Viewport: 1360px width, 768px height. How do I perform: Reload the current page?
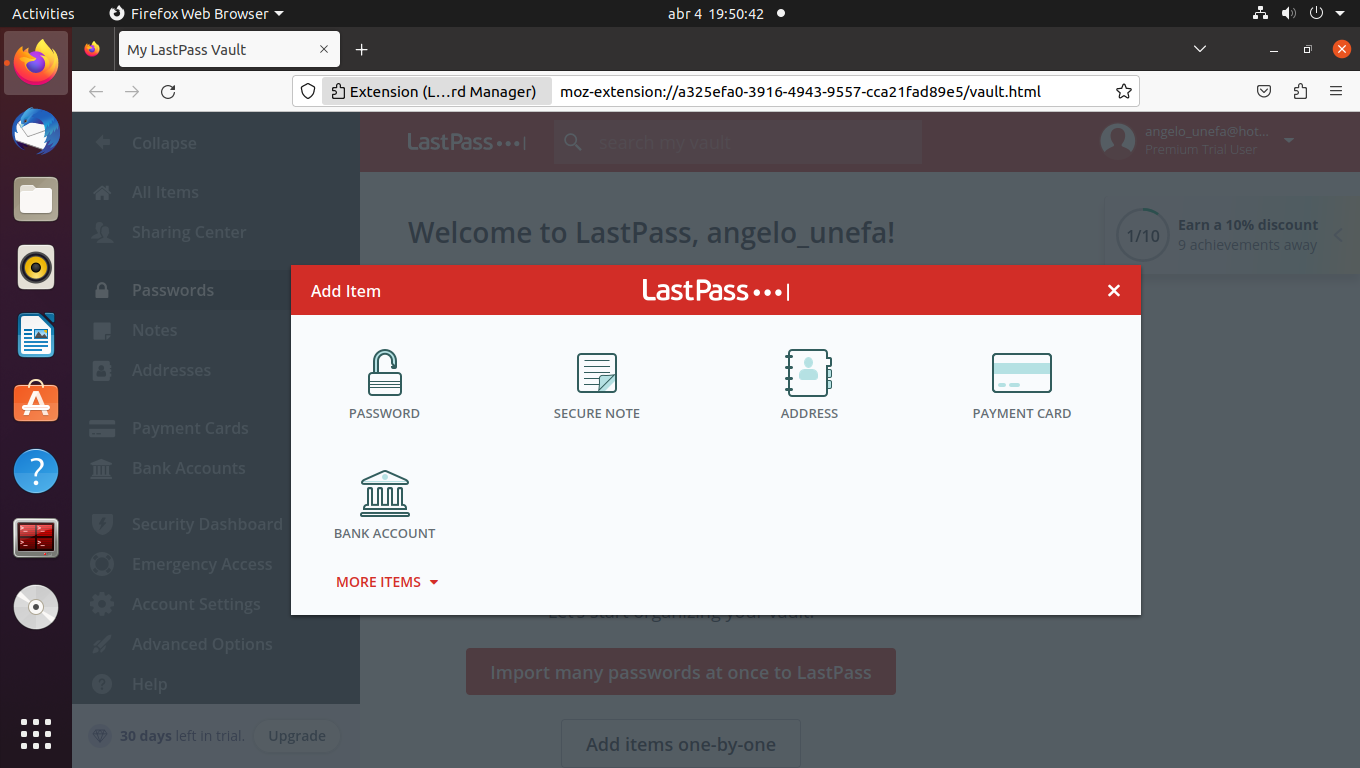pyautogui.click(x=168, y=91)
